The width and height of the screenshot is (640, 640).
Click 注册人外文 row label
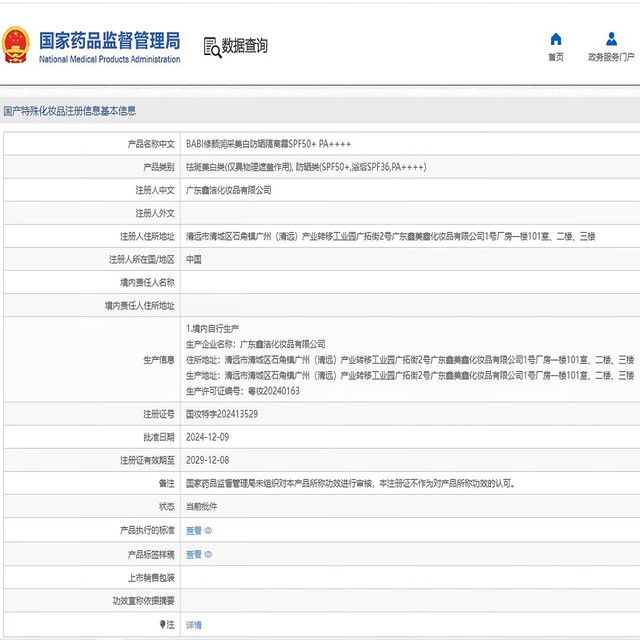coord(155,213)
